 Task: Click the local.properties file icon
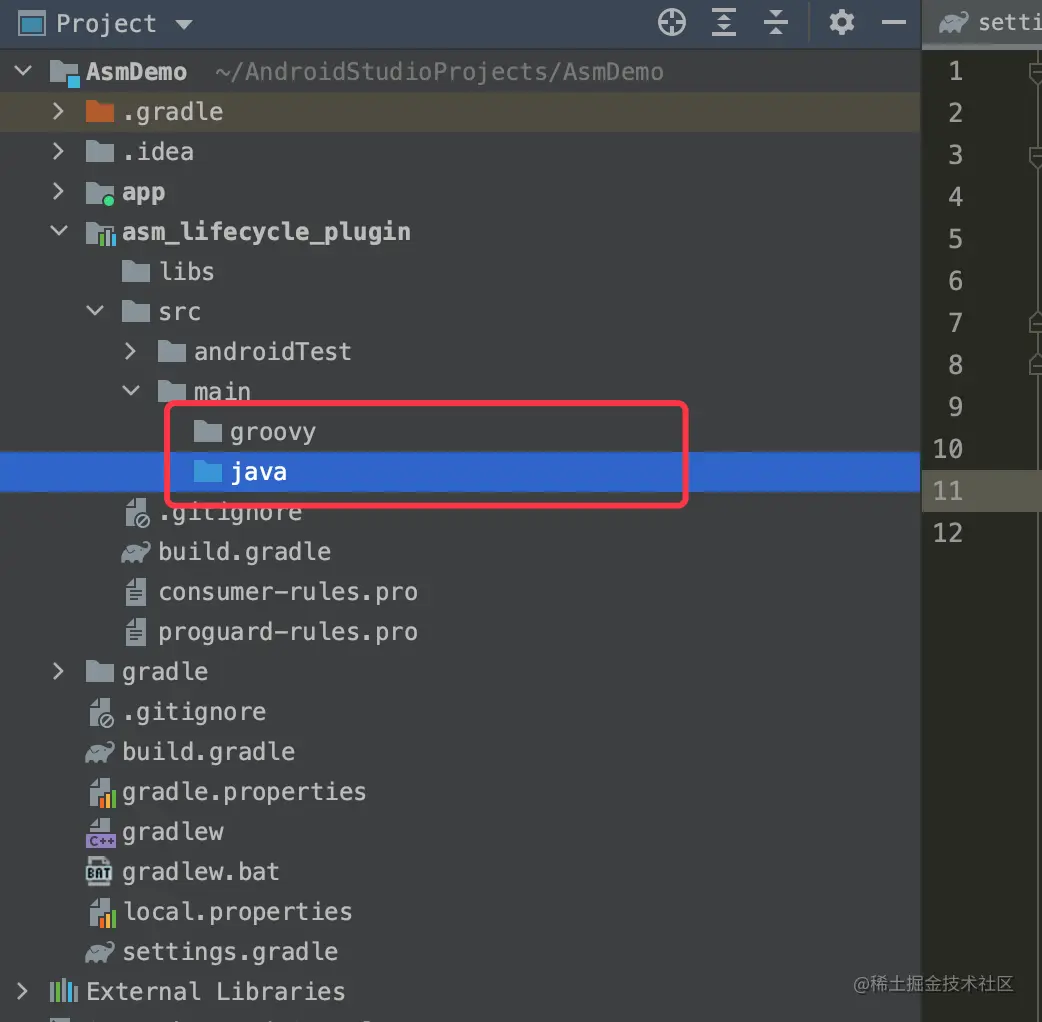pyautogui.click(x=102, y=912)
